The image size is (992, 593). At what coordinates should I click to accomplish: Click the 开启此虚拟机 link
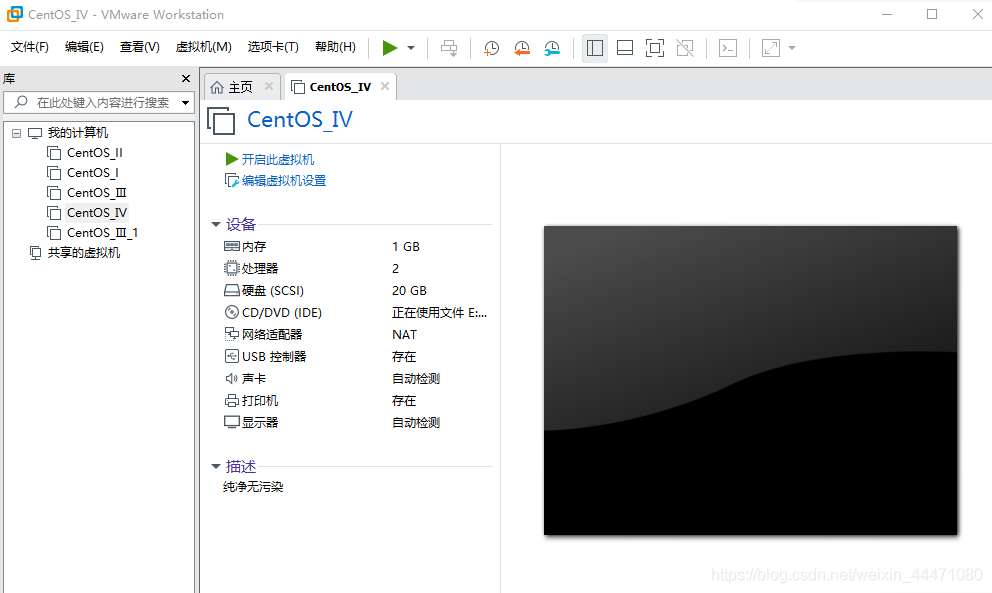278,159
